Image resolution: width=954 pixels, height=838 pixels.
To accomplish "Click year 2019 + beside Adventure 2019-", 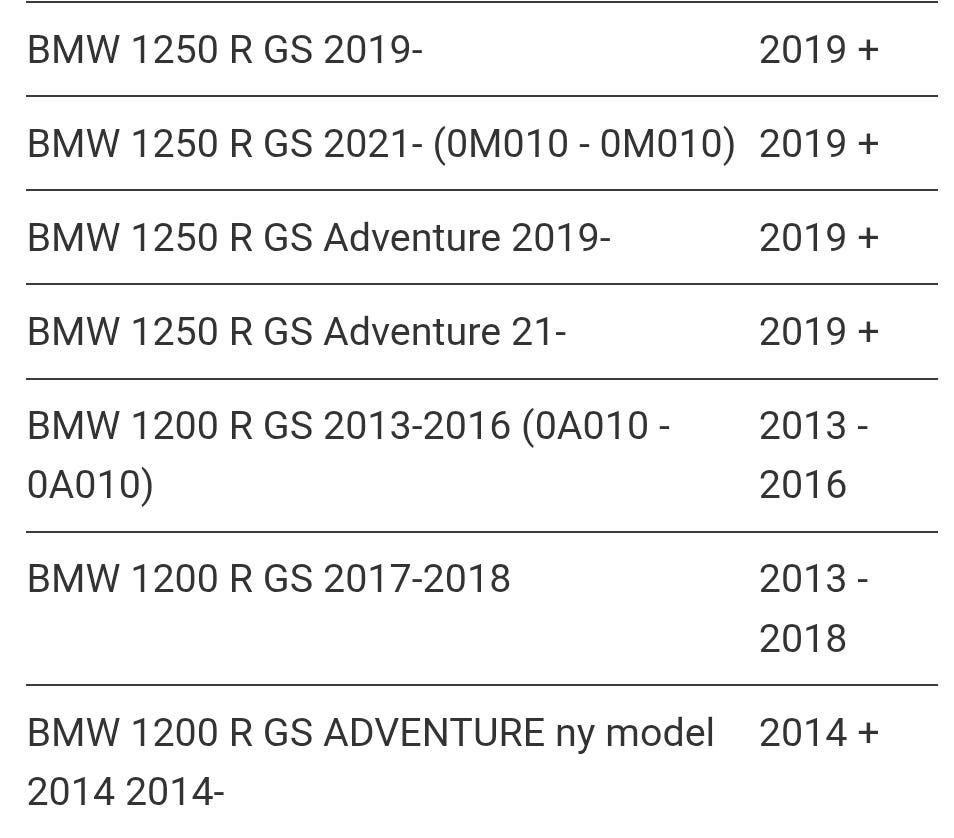I will point(819,237).
